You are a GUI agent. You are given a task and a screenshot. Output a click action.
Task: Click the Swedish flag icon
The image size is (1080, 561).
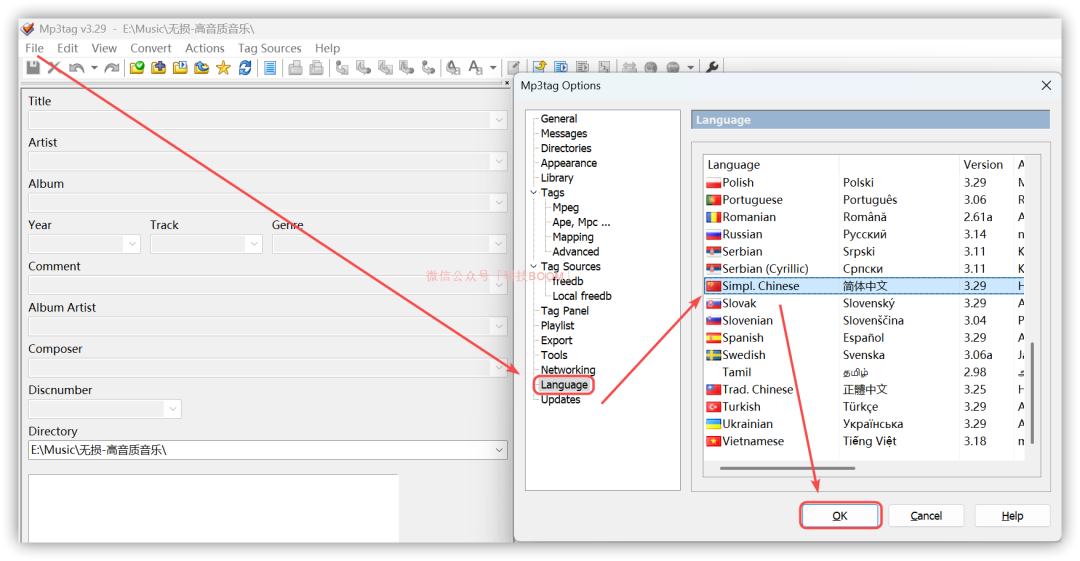[x=714, y=355]
